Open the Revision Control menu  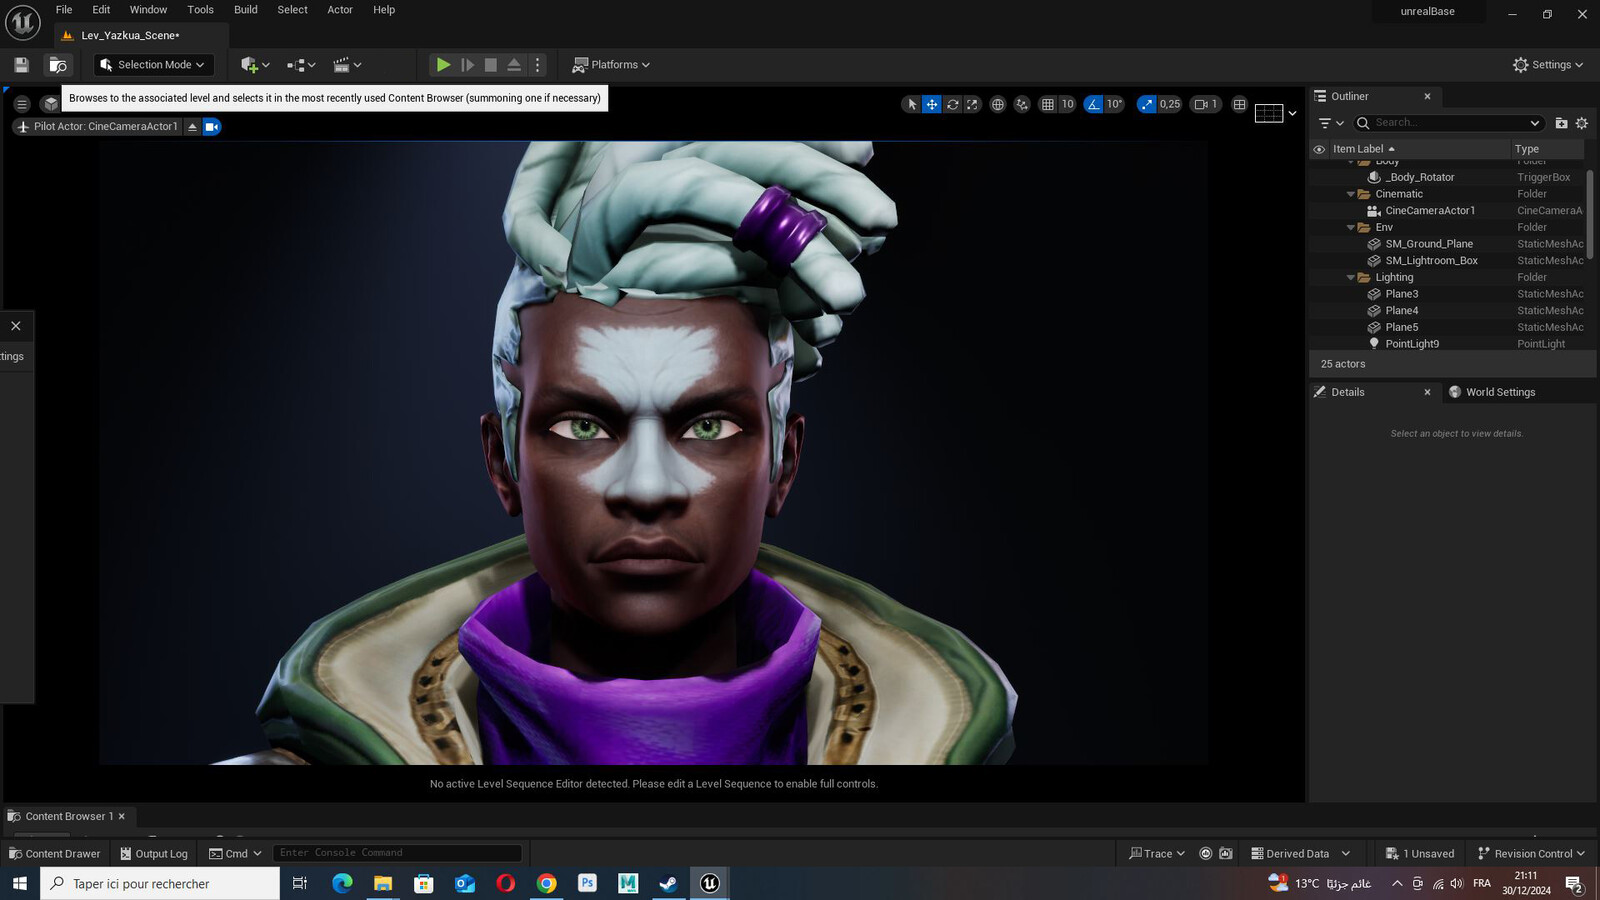coord(1531,854)
